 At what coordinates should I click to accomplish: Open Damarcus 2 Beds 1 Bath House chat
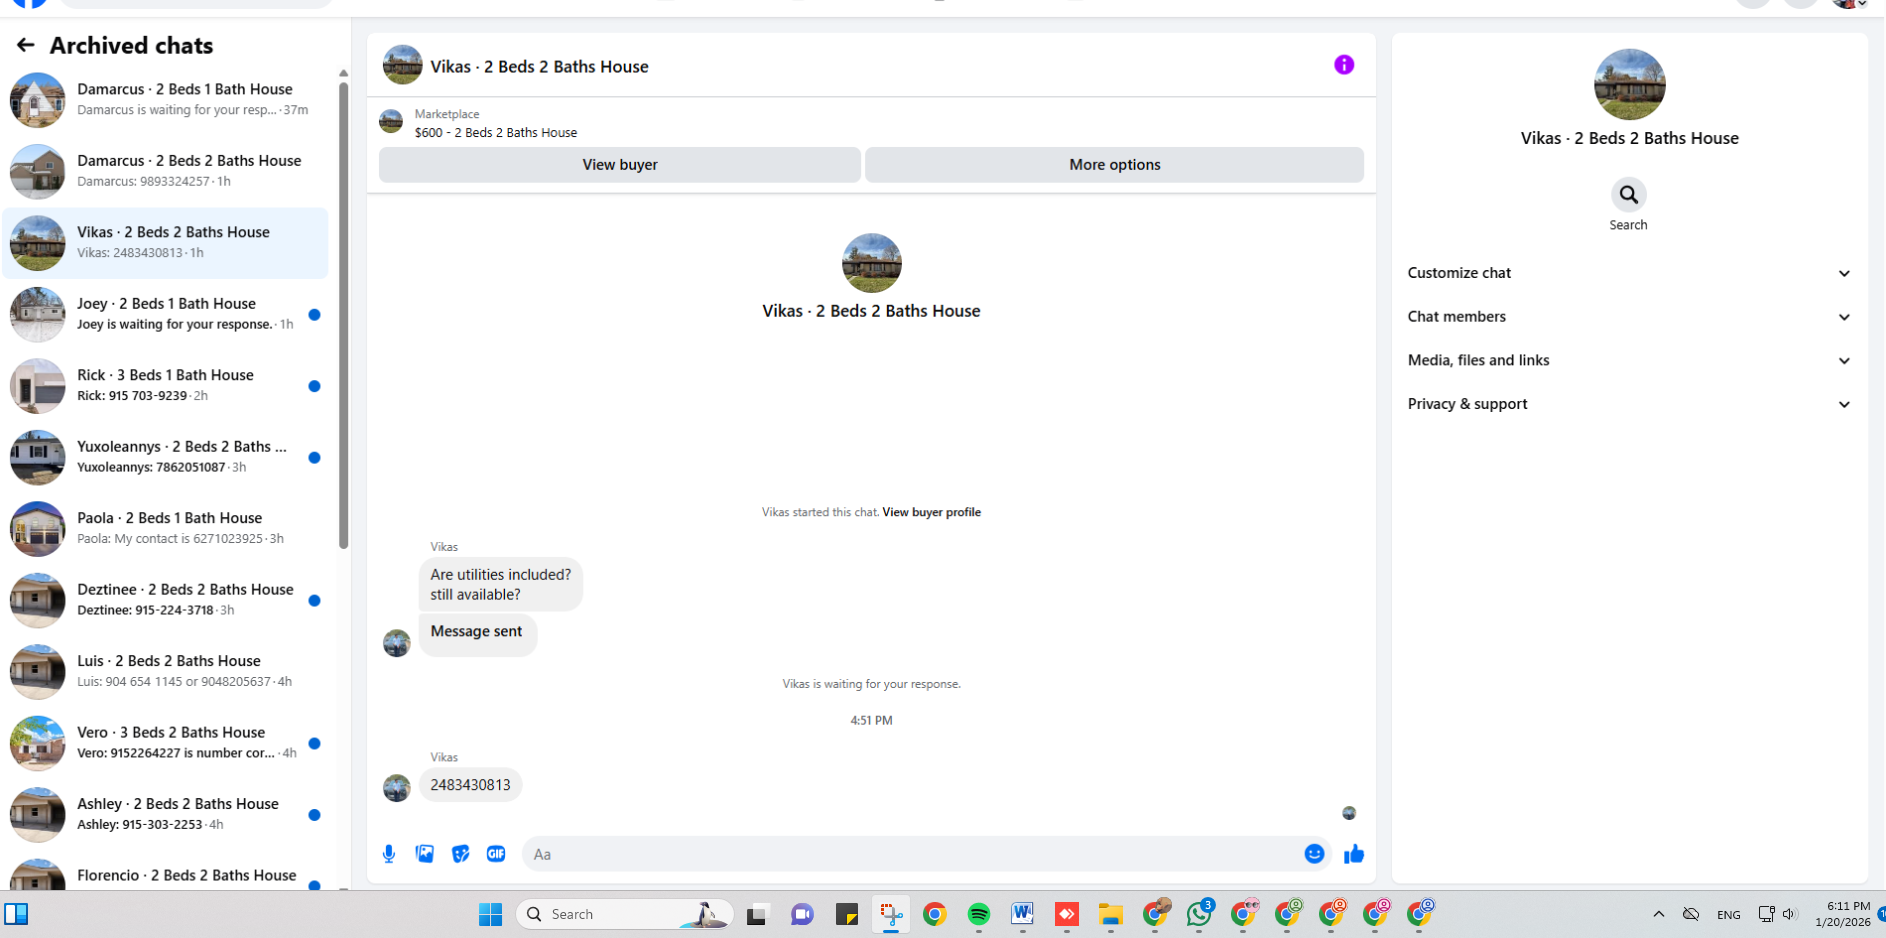click(165, 100)
